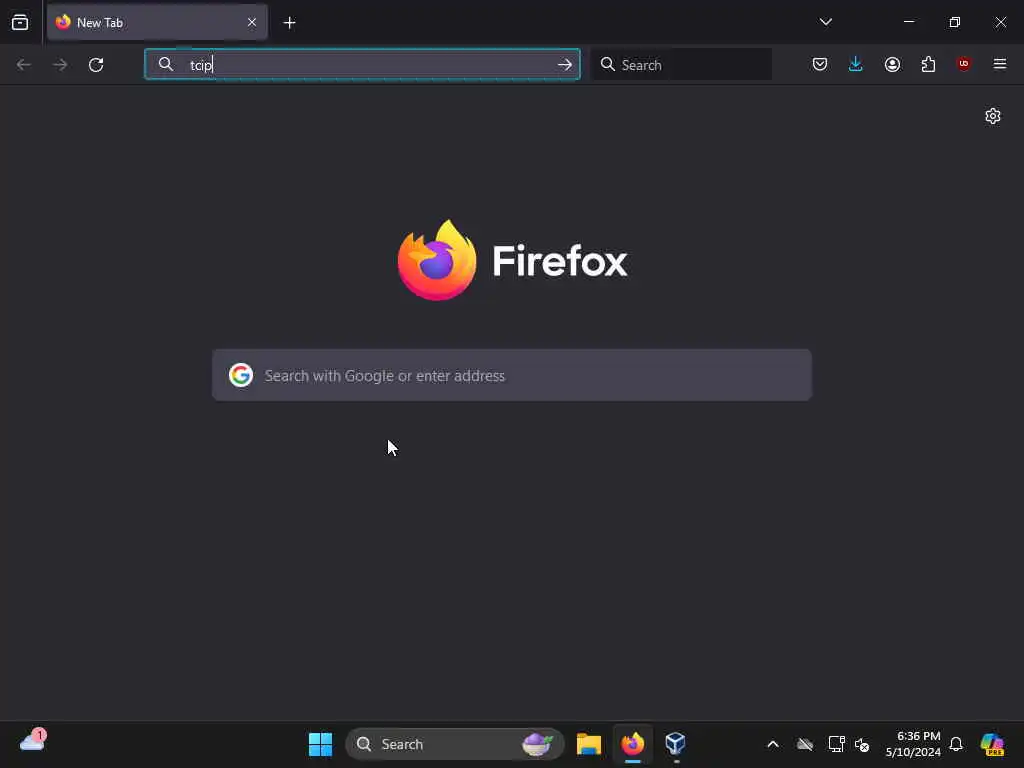Reload the current page
Image resolution: width=1024 pixels, height=768 pixels.
(x=96, y=65)
